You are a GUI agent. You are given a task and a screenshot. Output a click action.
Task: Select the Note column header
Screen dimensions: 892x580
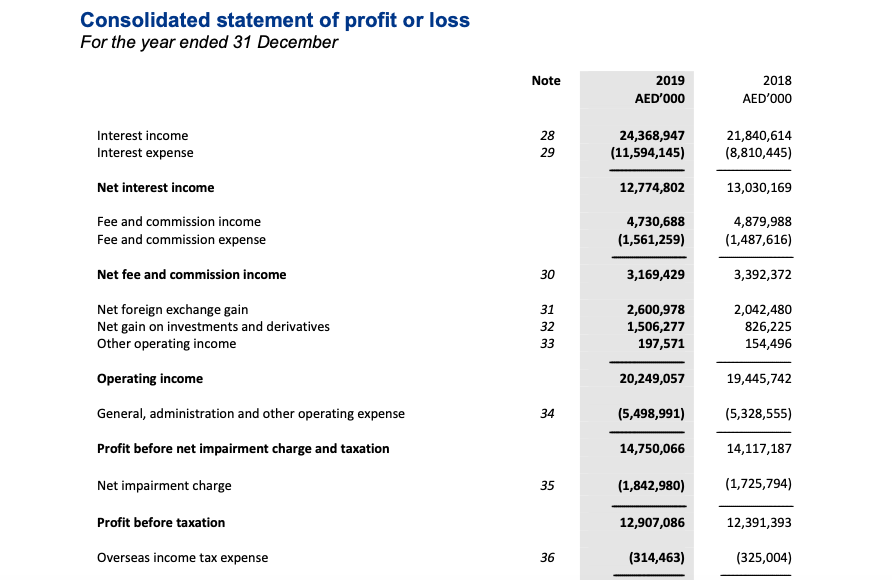click(x=546, y=81)
